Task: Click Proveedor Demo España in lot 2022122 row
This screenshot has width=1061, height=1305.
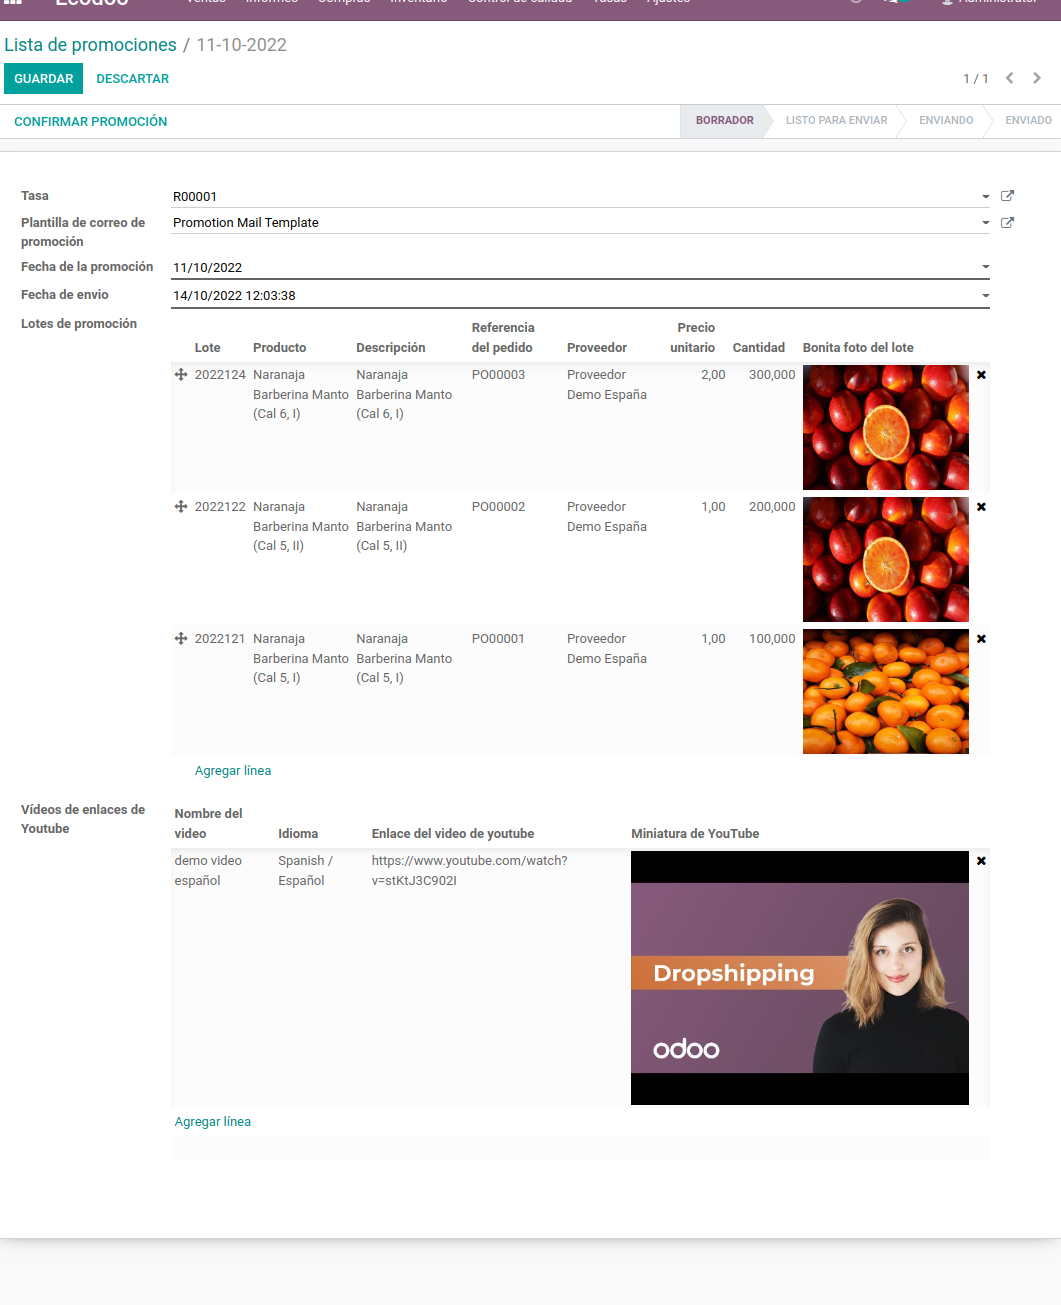Action: pyautogui.click(x=607, y=517)
